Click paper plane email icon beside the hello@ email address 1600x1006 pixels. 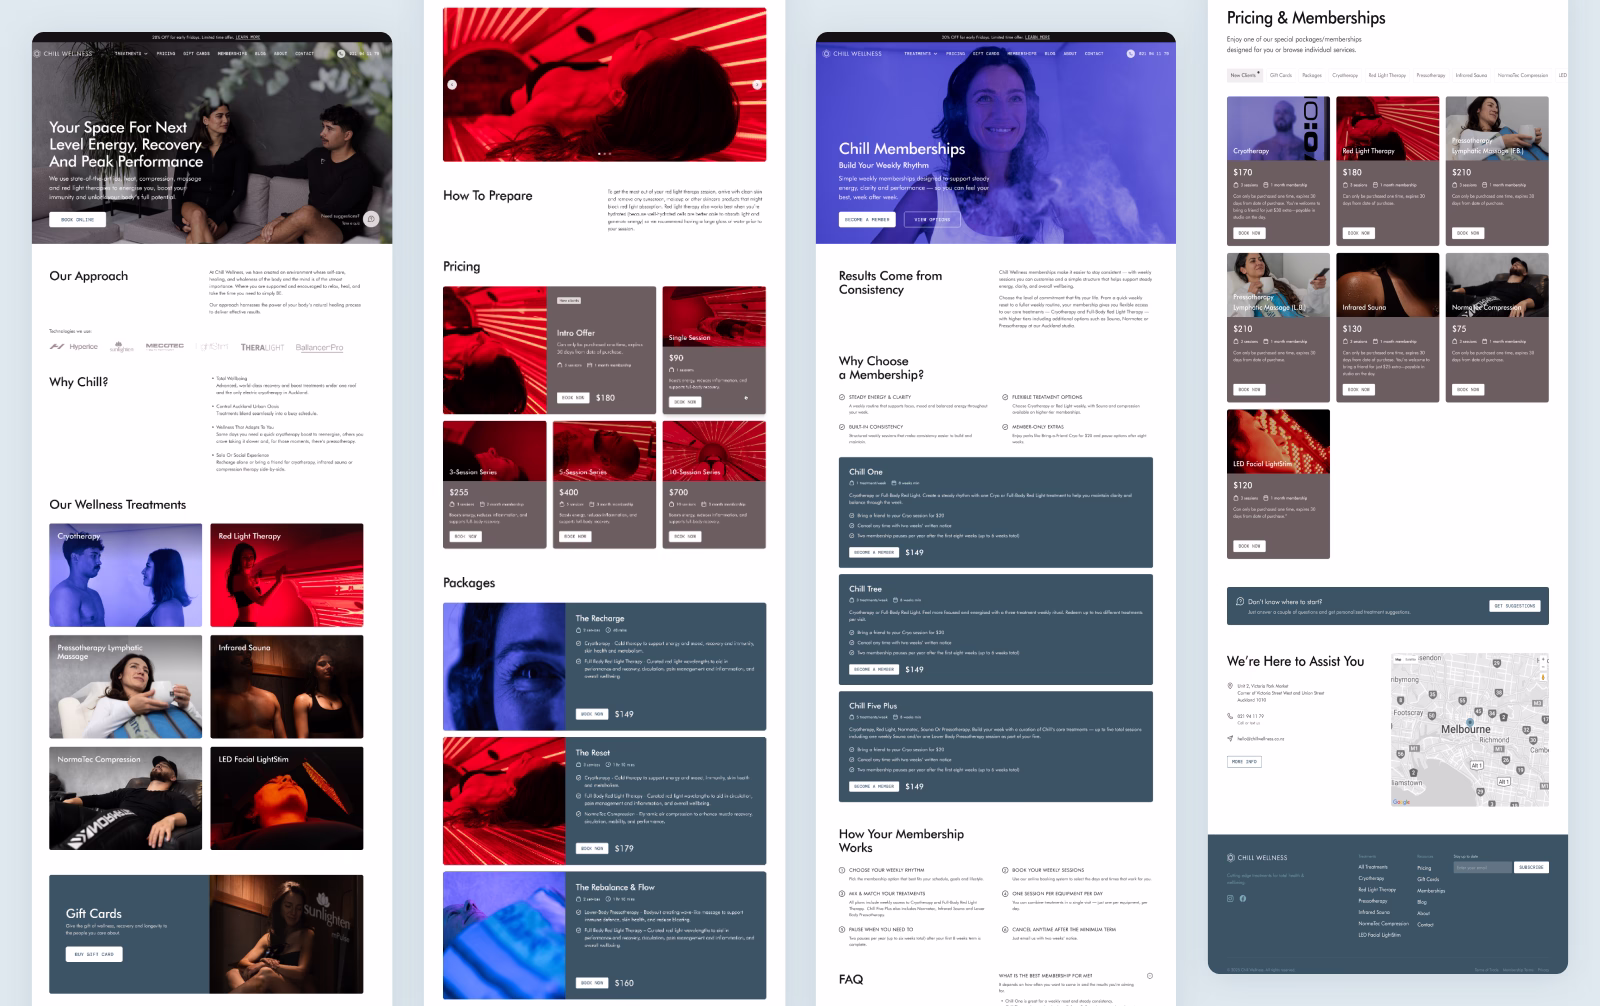(x=1231, y=739)
